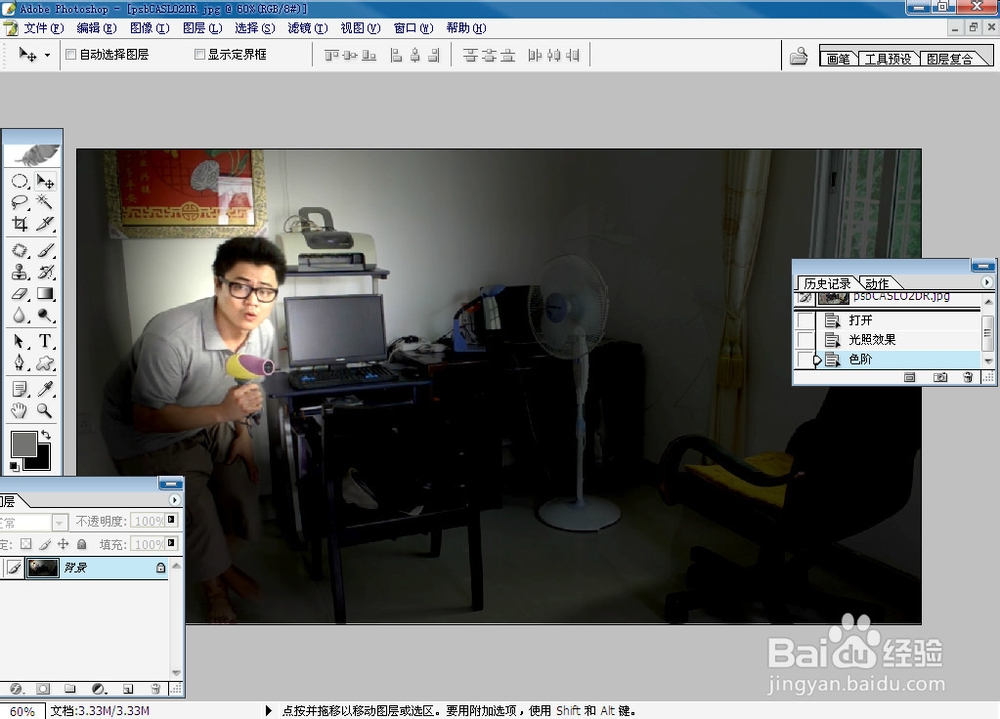Image resolution: width=1000 pixels, height=719 pixels.
Task: Select the Move tool in the toolbox
Action: [x=46, y=181]
